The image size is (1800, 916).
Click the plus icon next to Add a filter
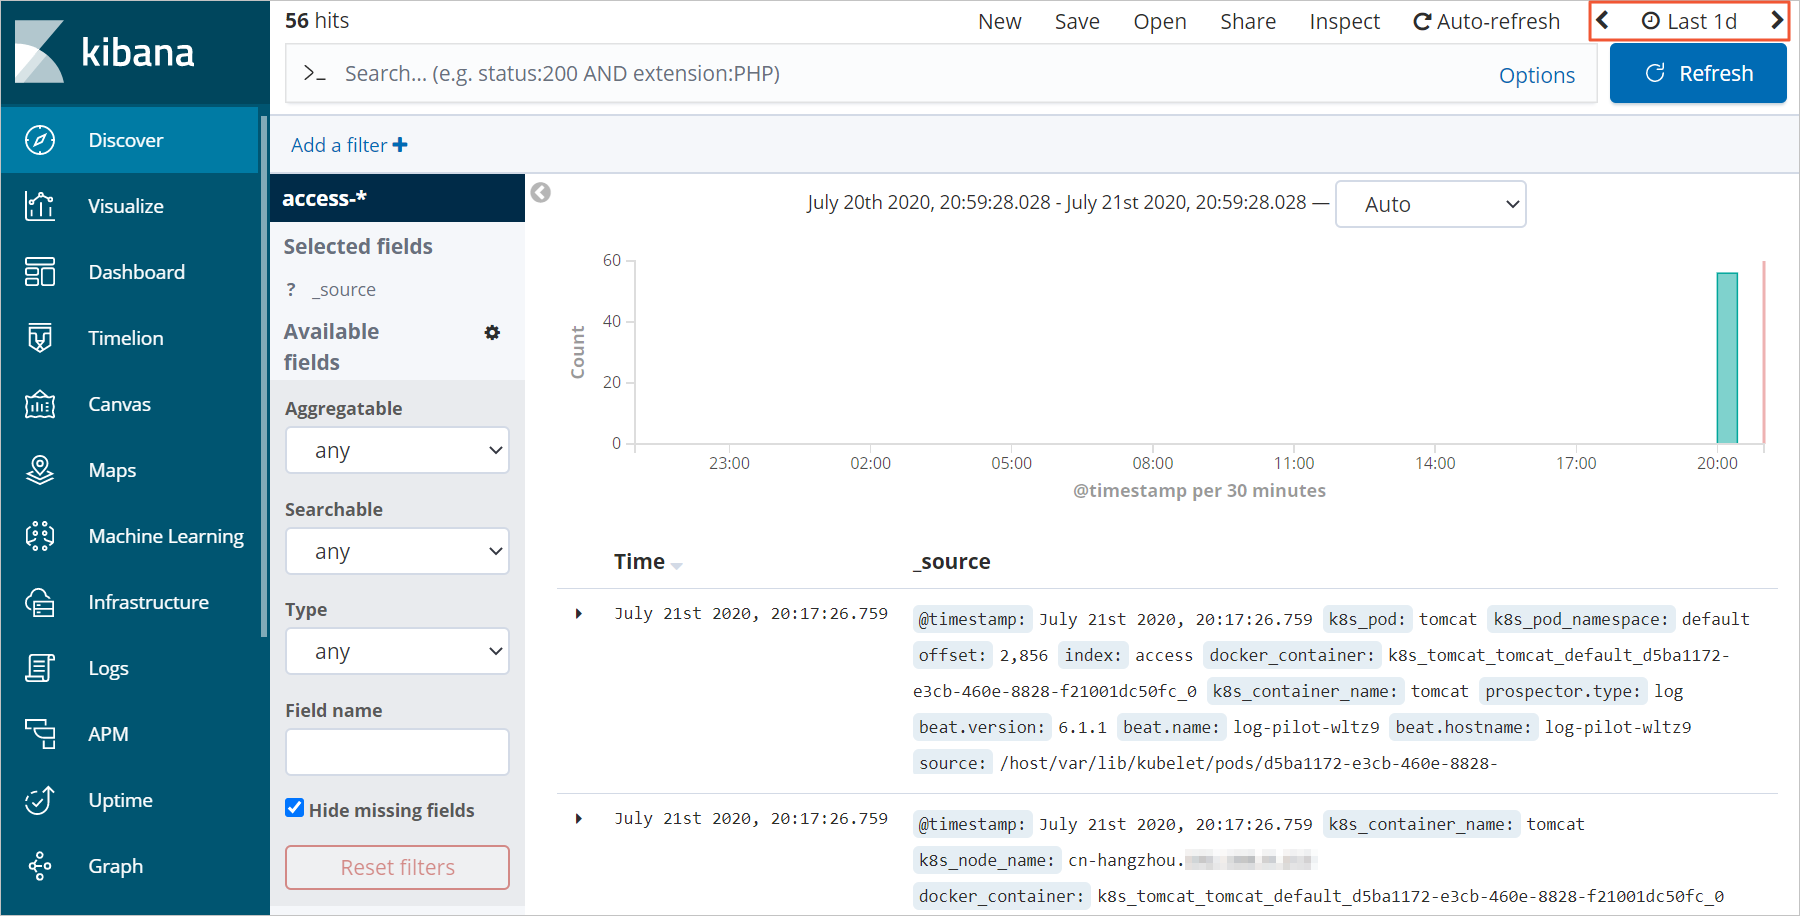pyautogui.click(x=400, y=145)
